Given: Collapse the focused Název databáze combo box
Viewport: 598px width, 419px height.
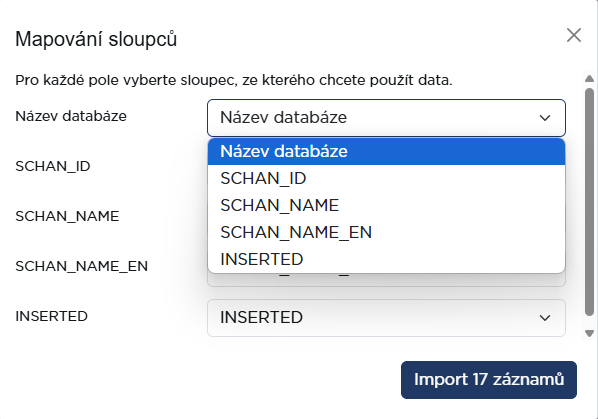Looking at the screenshot, I should (386, 118).
